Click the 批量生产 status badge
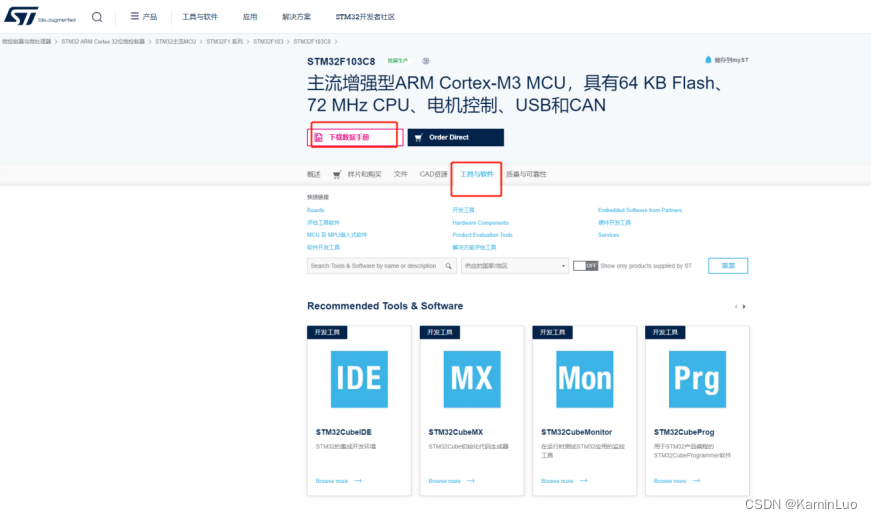 pyautogui.click(x=398, y=61)
